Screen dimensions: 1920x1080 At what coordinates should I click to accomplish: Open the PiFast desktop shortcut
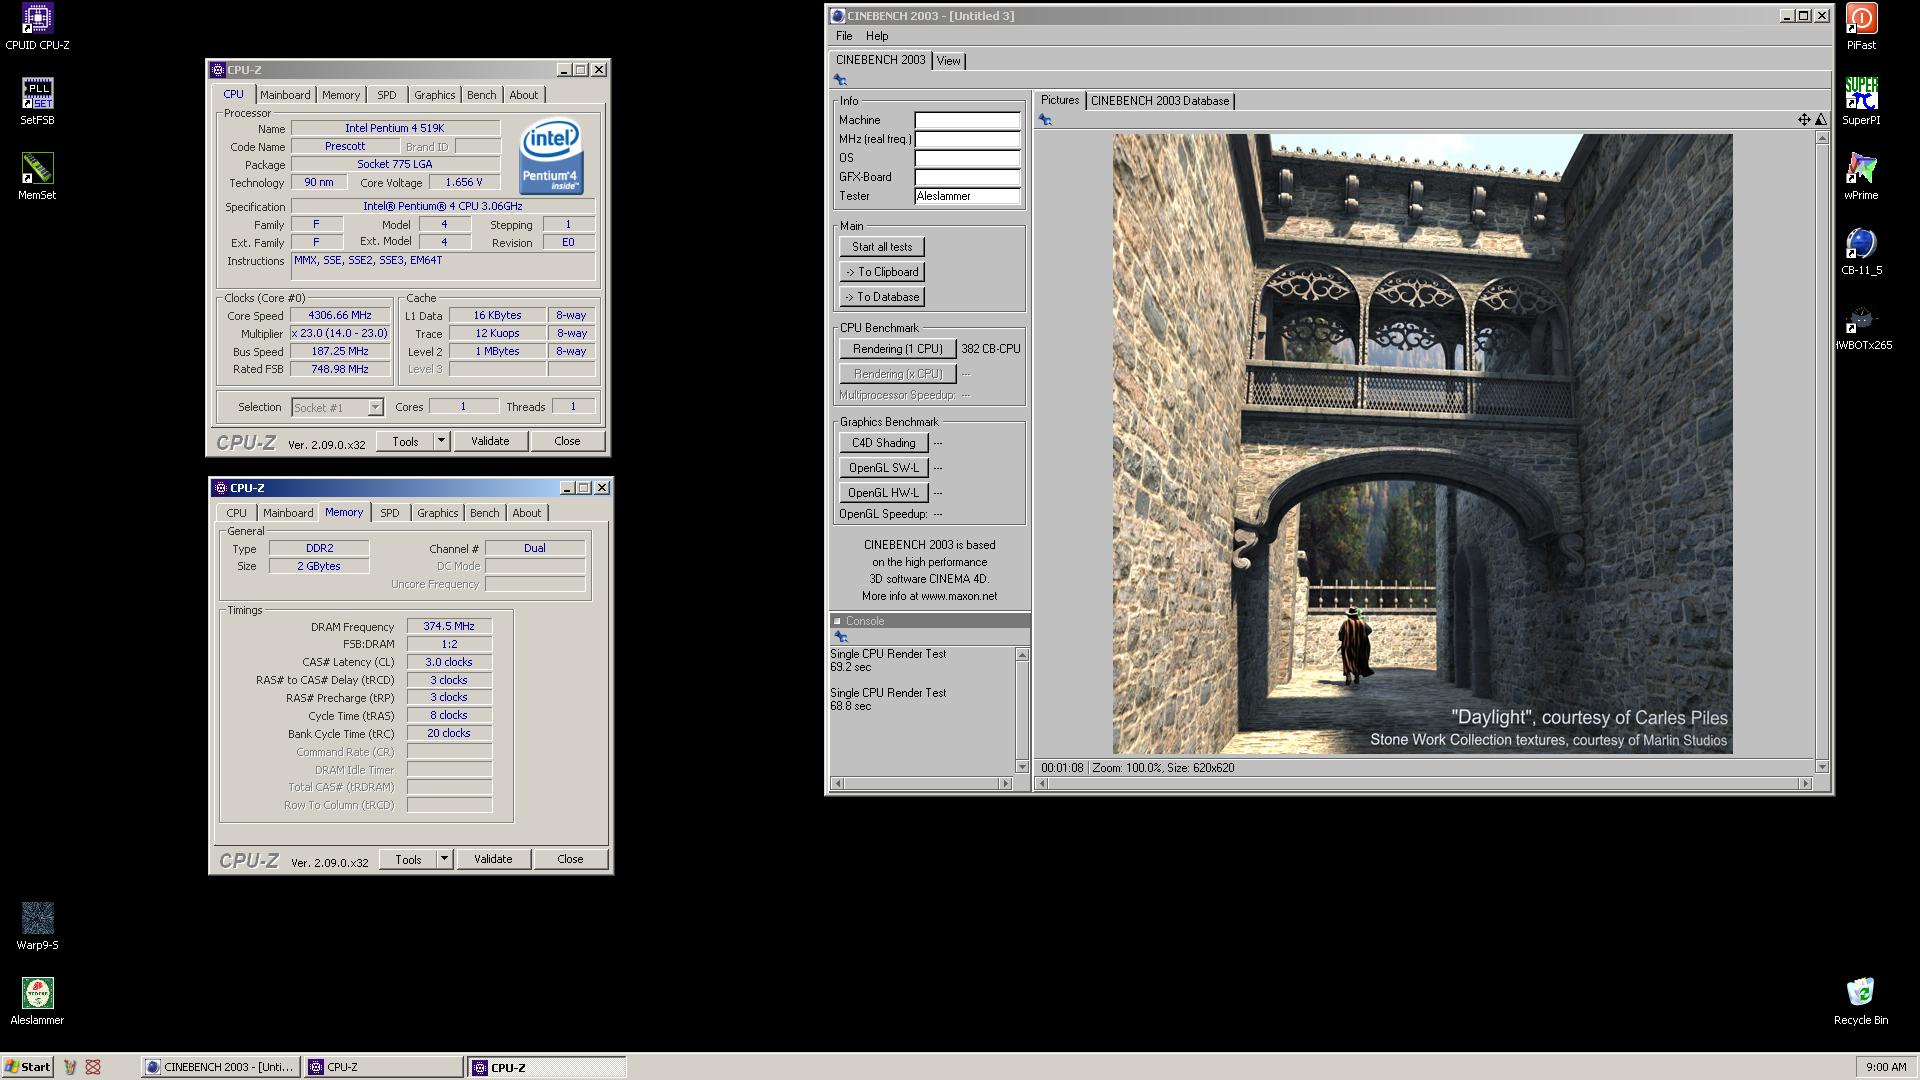point(1861,26)
